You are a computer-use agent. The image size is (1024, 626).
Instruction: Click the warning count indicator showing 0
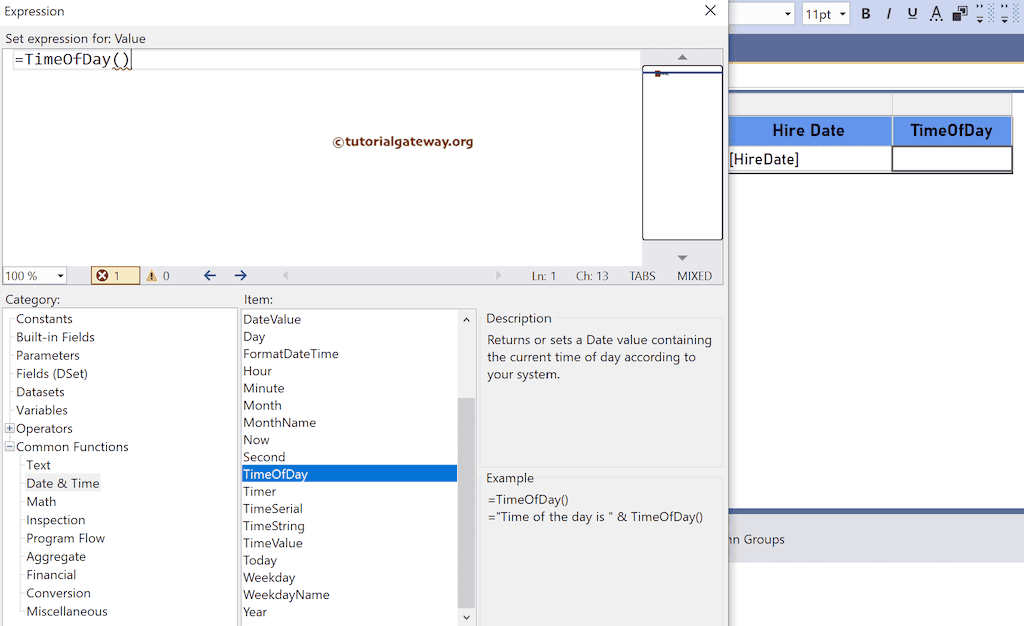[158, 275]
